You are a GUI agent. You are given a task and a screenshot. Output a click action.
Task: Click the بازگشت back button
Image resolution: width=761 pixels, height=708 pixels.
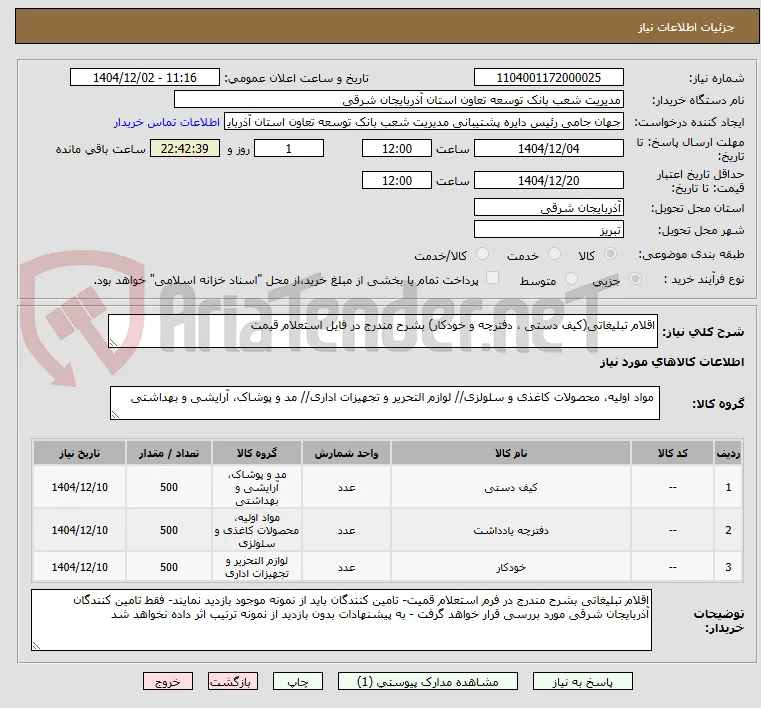click(x=232, y=682)
